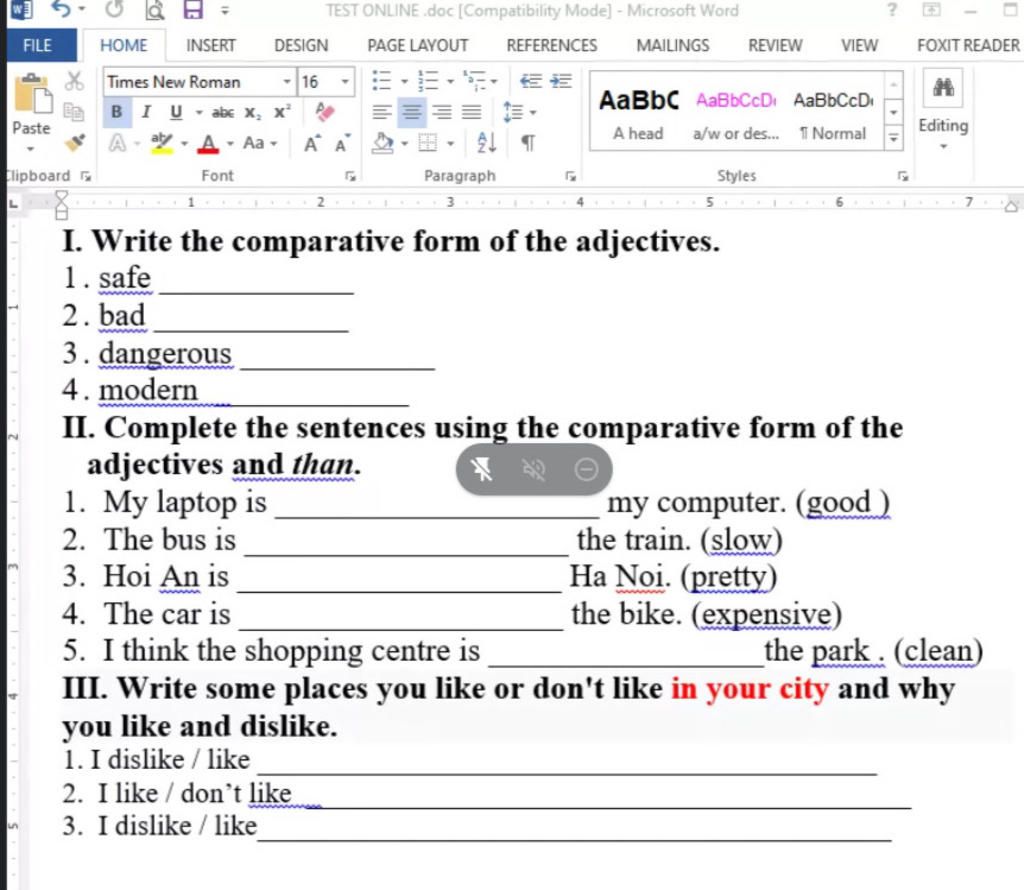Open the Times New Roman font dropdown
The height and width of the screenshot is (890, 1024).
coord(287,82)
